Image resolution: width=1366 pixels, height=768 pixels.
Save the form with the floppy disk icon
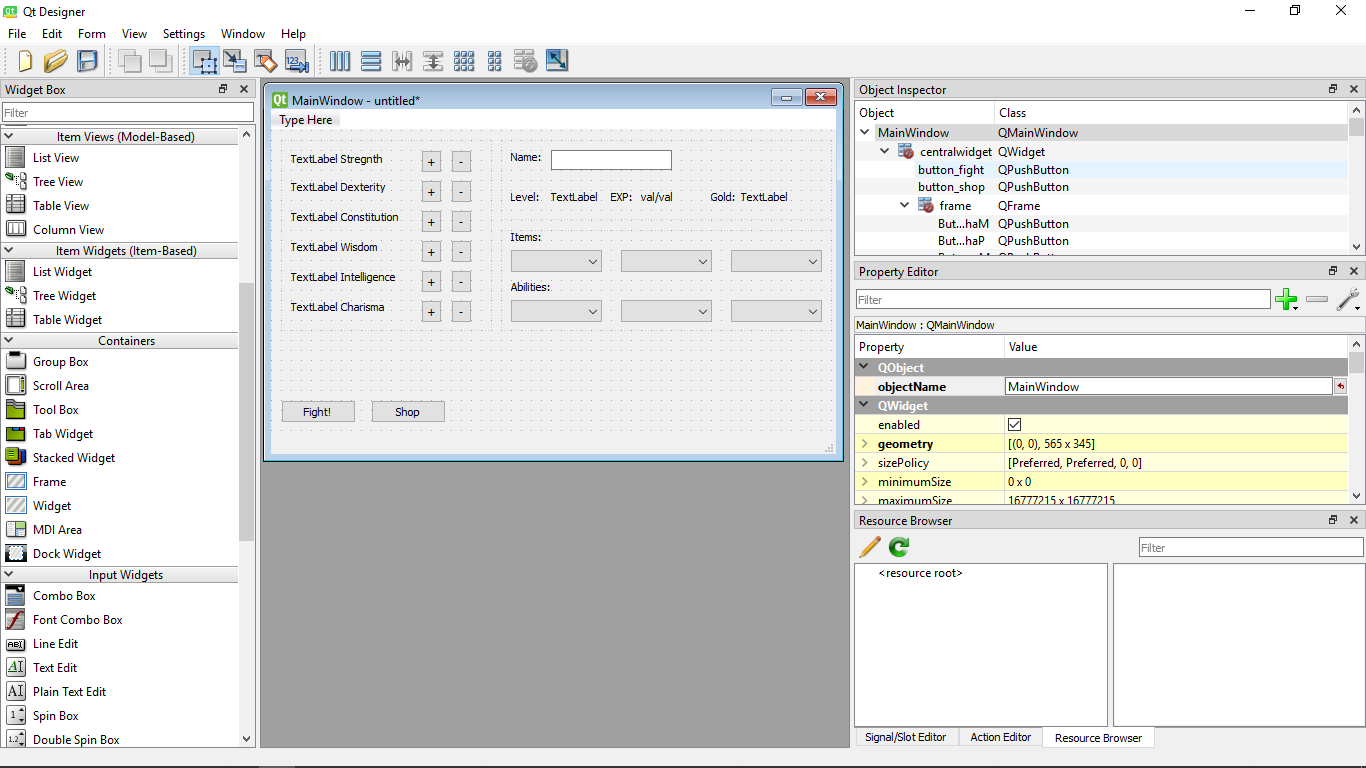coord(87,61)
